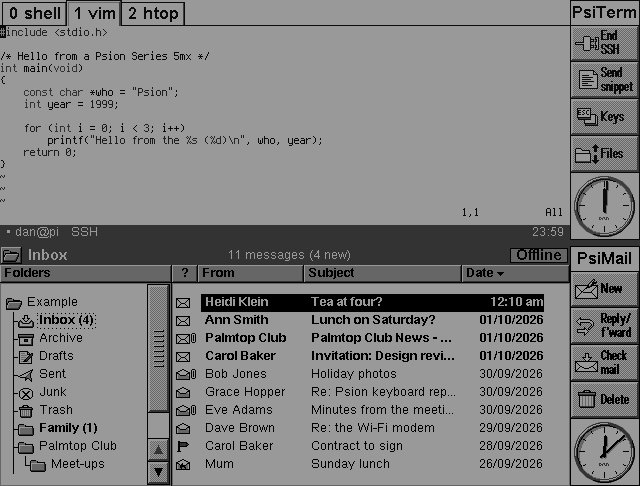Click the Archive box icon in folder tree
Viewport: 640px width, 486px height.
tap(26, 339)
